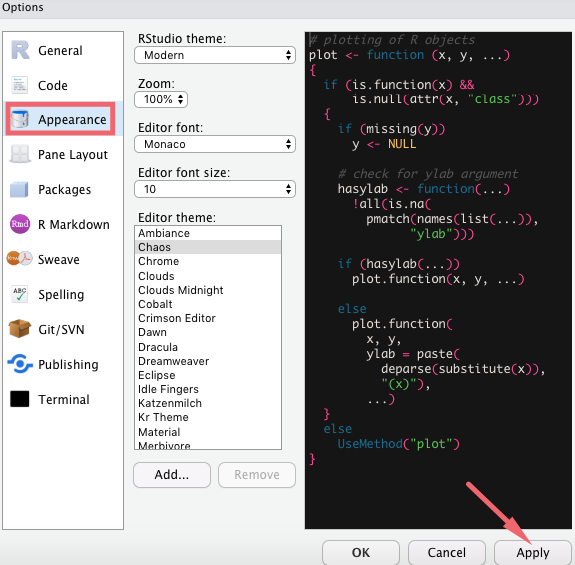Screen dimensions: 575x565
Task: Expand the Editor font Monaco dropdown
Action: [x=215, y=144]
